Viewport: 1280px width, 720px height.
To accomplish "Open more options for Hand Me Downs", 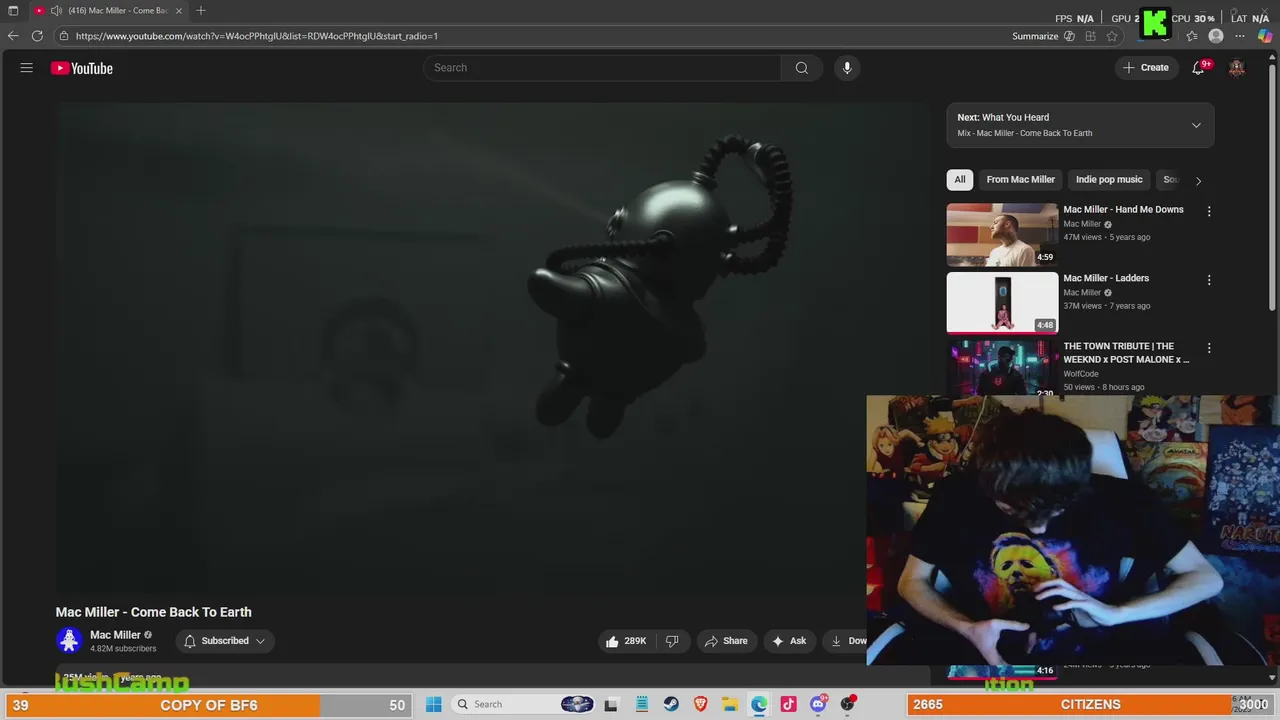I will (x=1209, y=211).
